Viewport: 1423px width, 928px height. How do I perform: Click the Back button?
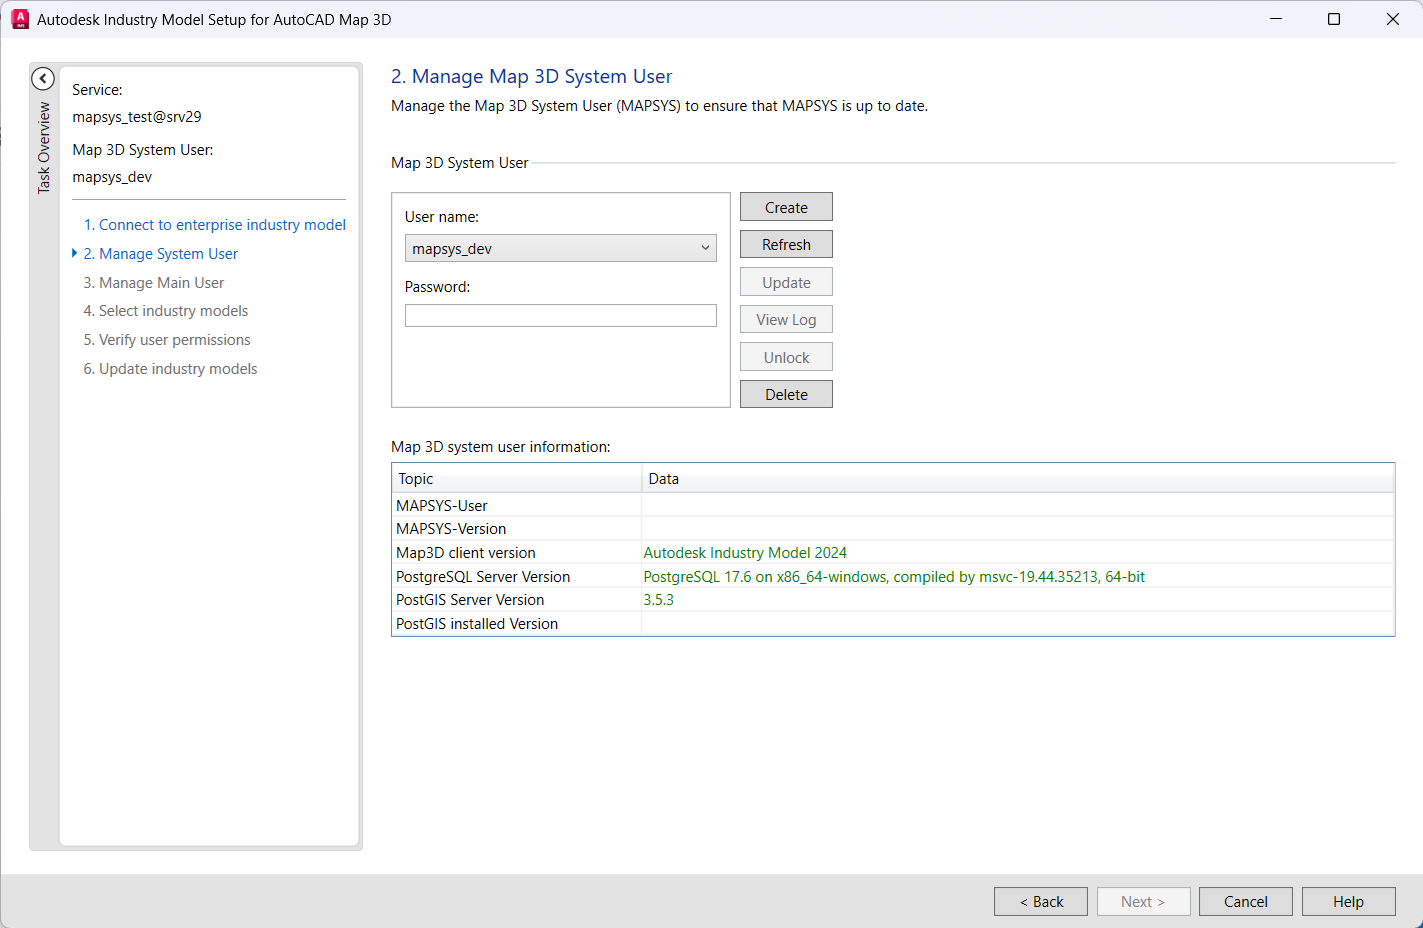pos(1041,902)
